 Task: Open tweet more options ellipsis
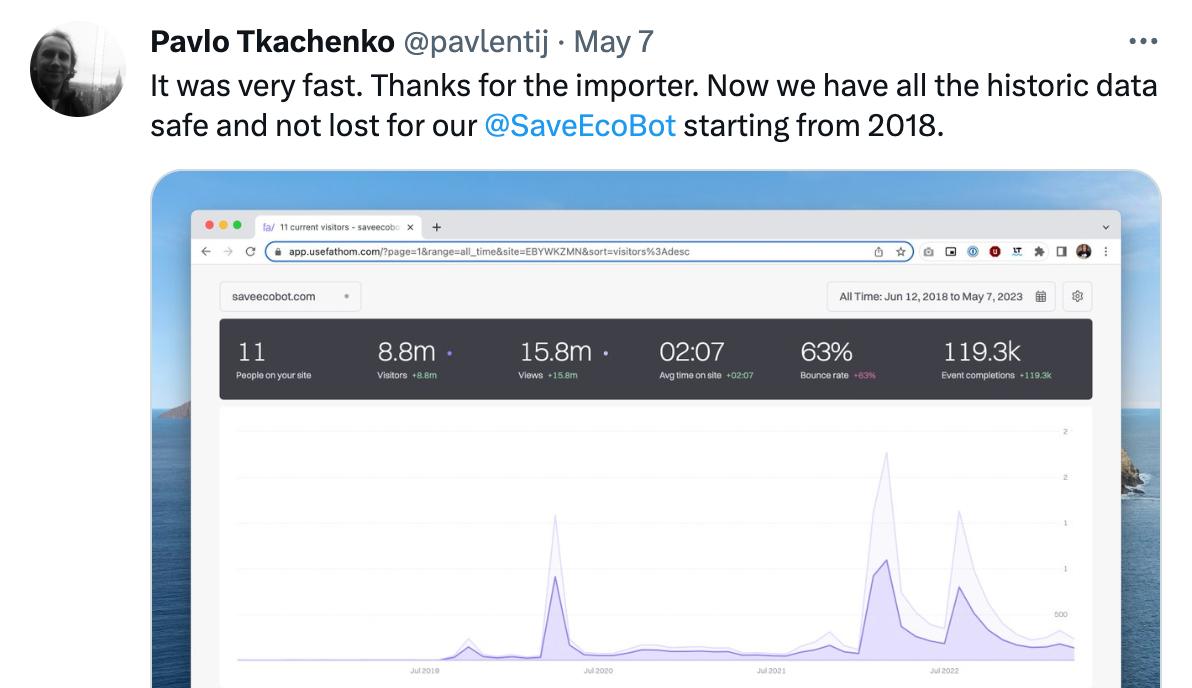(1142, 42)
